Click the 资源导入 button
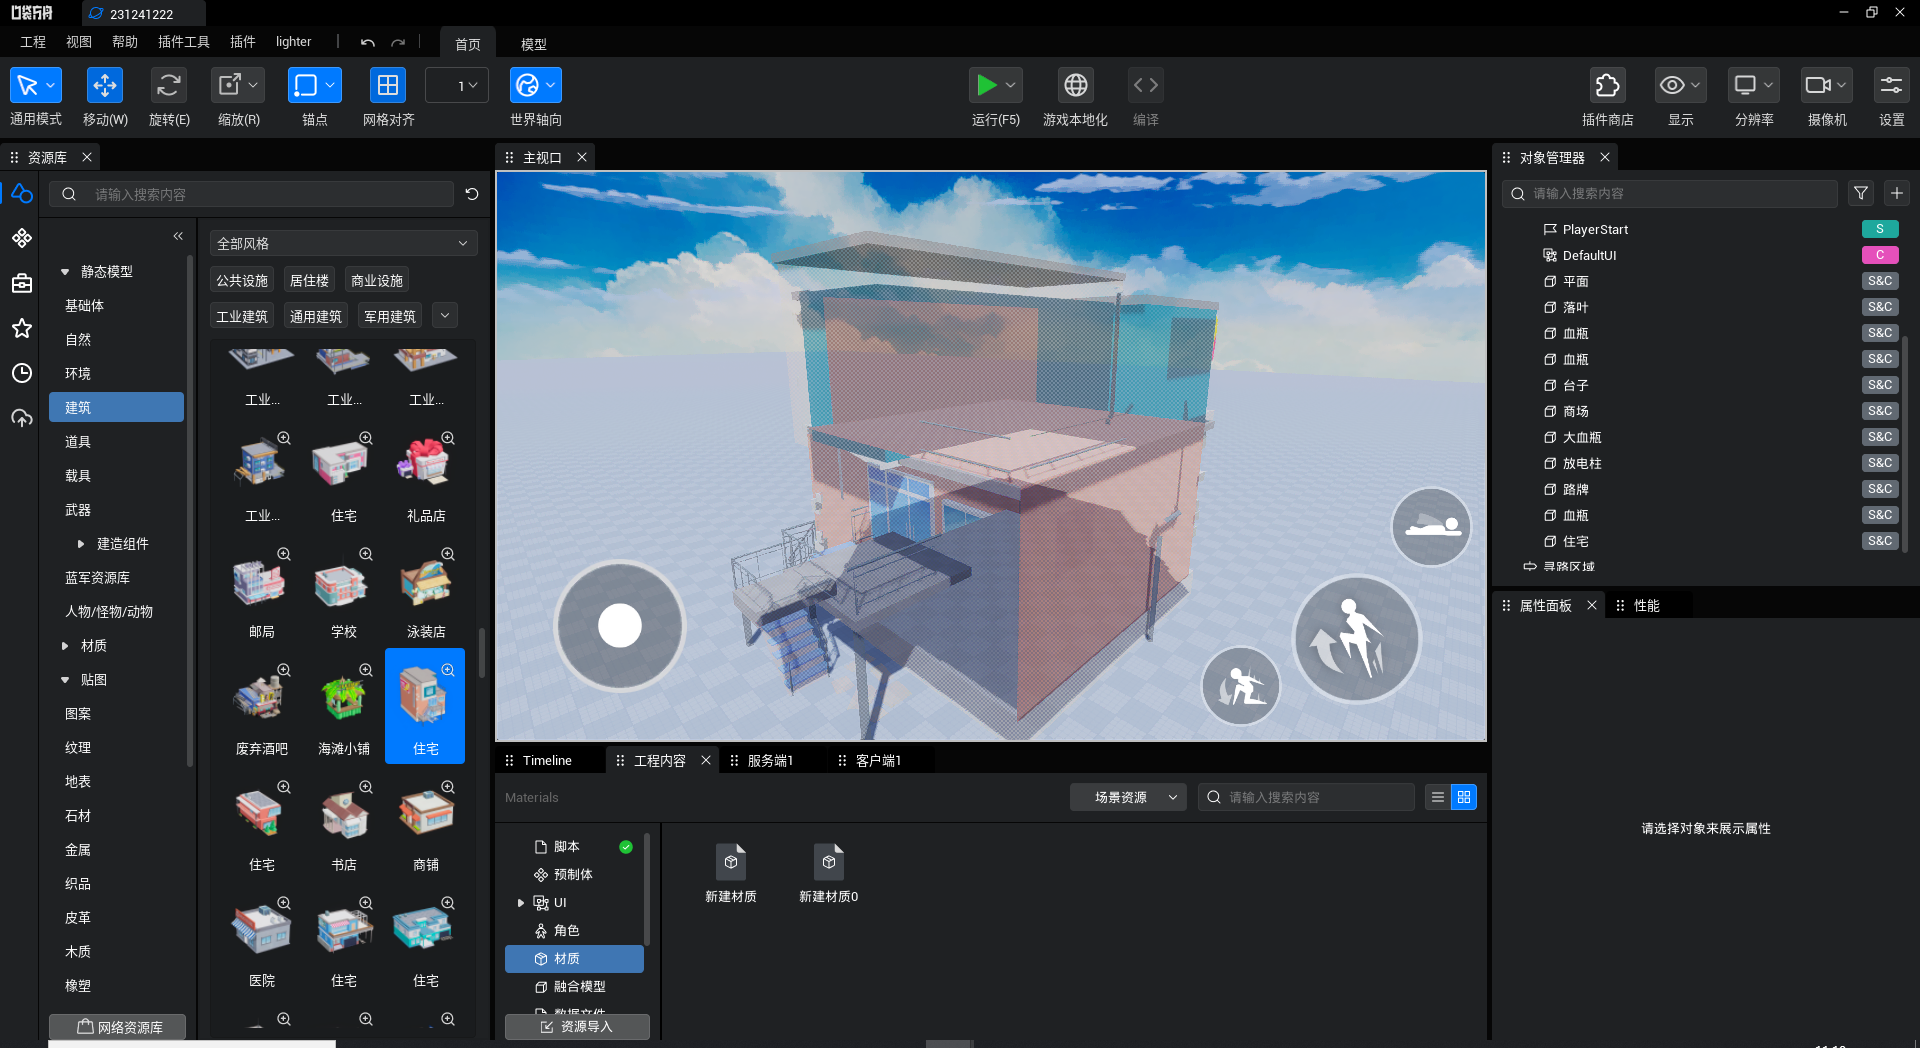 tap(577, 1027)
